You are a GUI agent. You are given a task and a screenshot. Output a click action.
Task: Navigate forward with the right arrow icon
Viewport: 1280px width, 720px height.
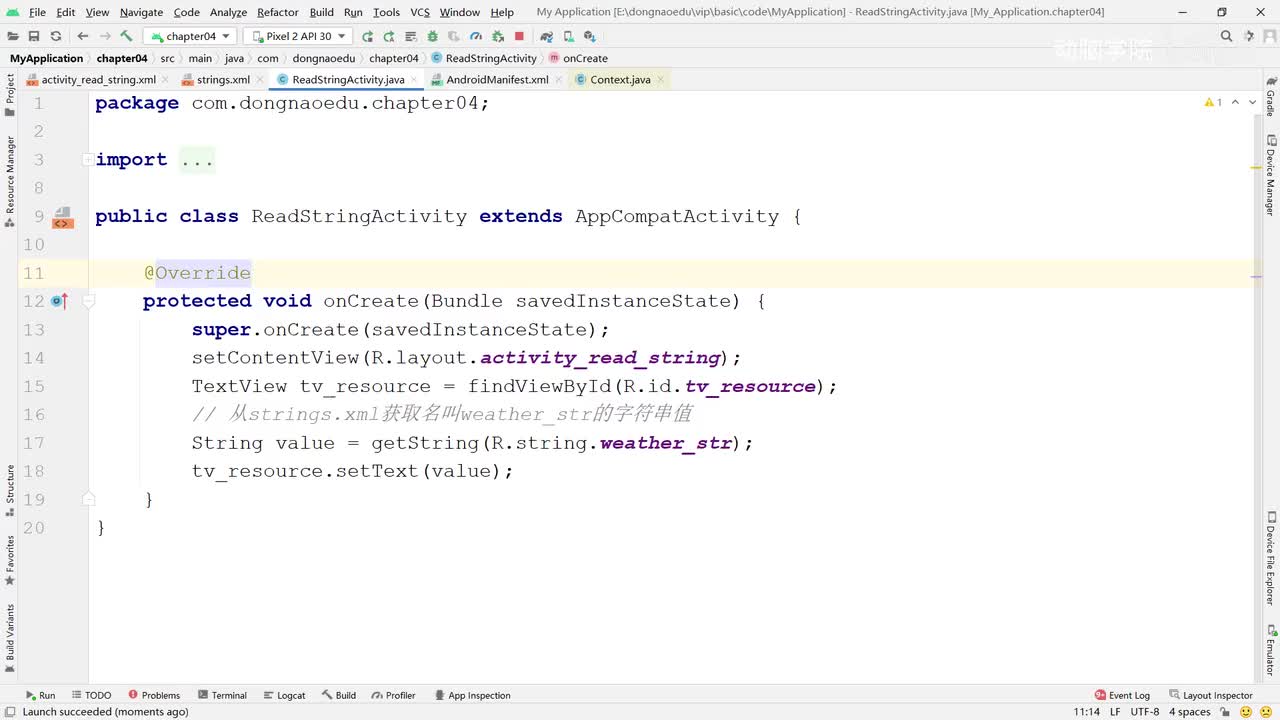pos(105,36)
